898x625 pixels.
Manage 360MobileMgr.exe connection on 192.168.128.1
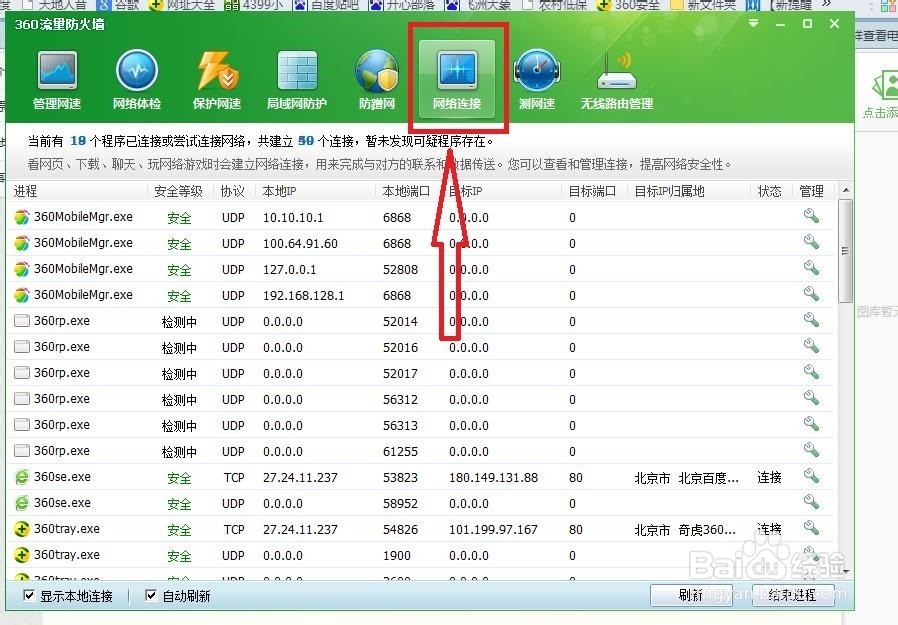811,294
